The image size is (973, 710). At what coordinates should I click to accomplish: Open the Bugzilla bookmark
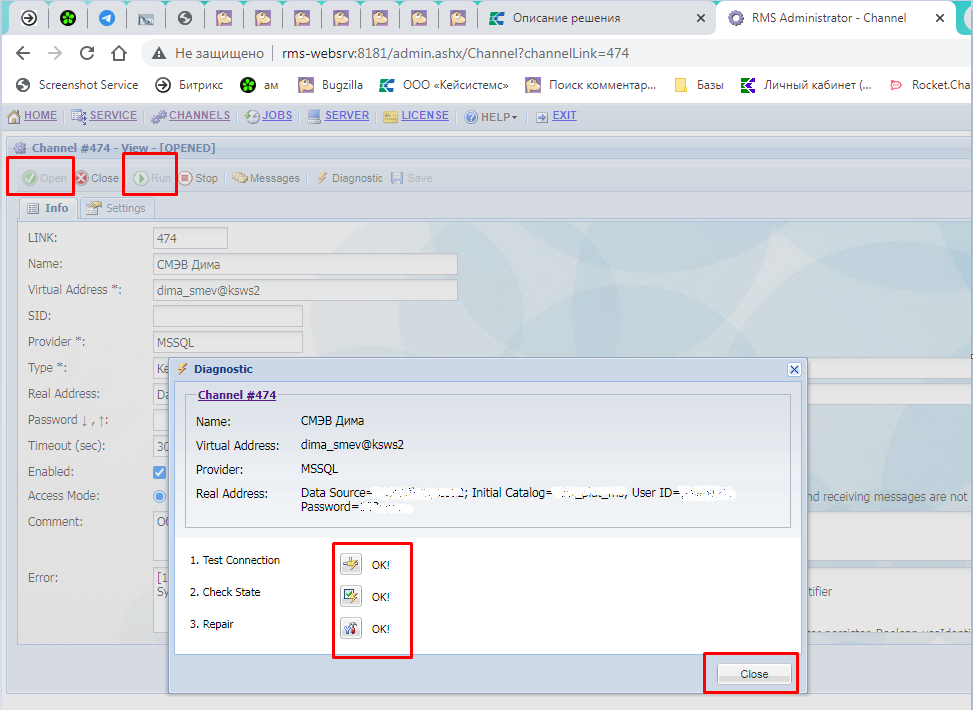tap(331, 85)
